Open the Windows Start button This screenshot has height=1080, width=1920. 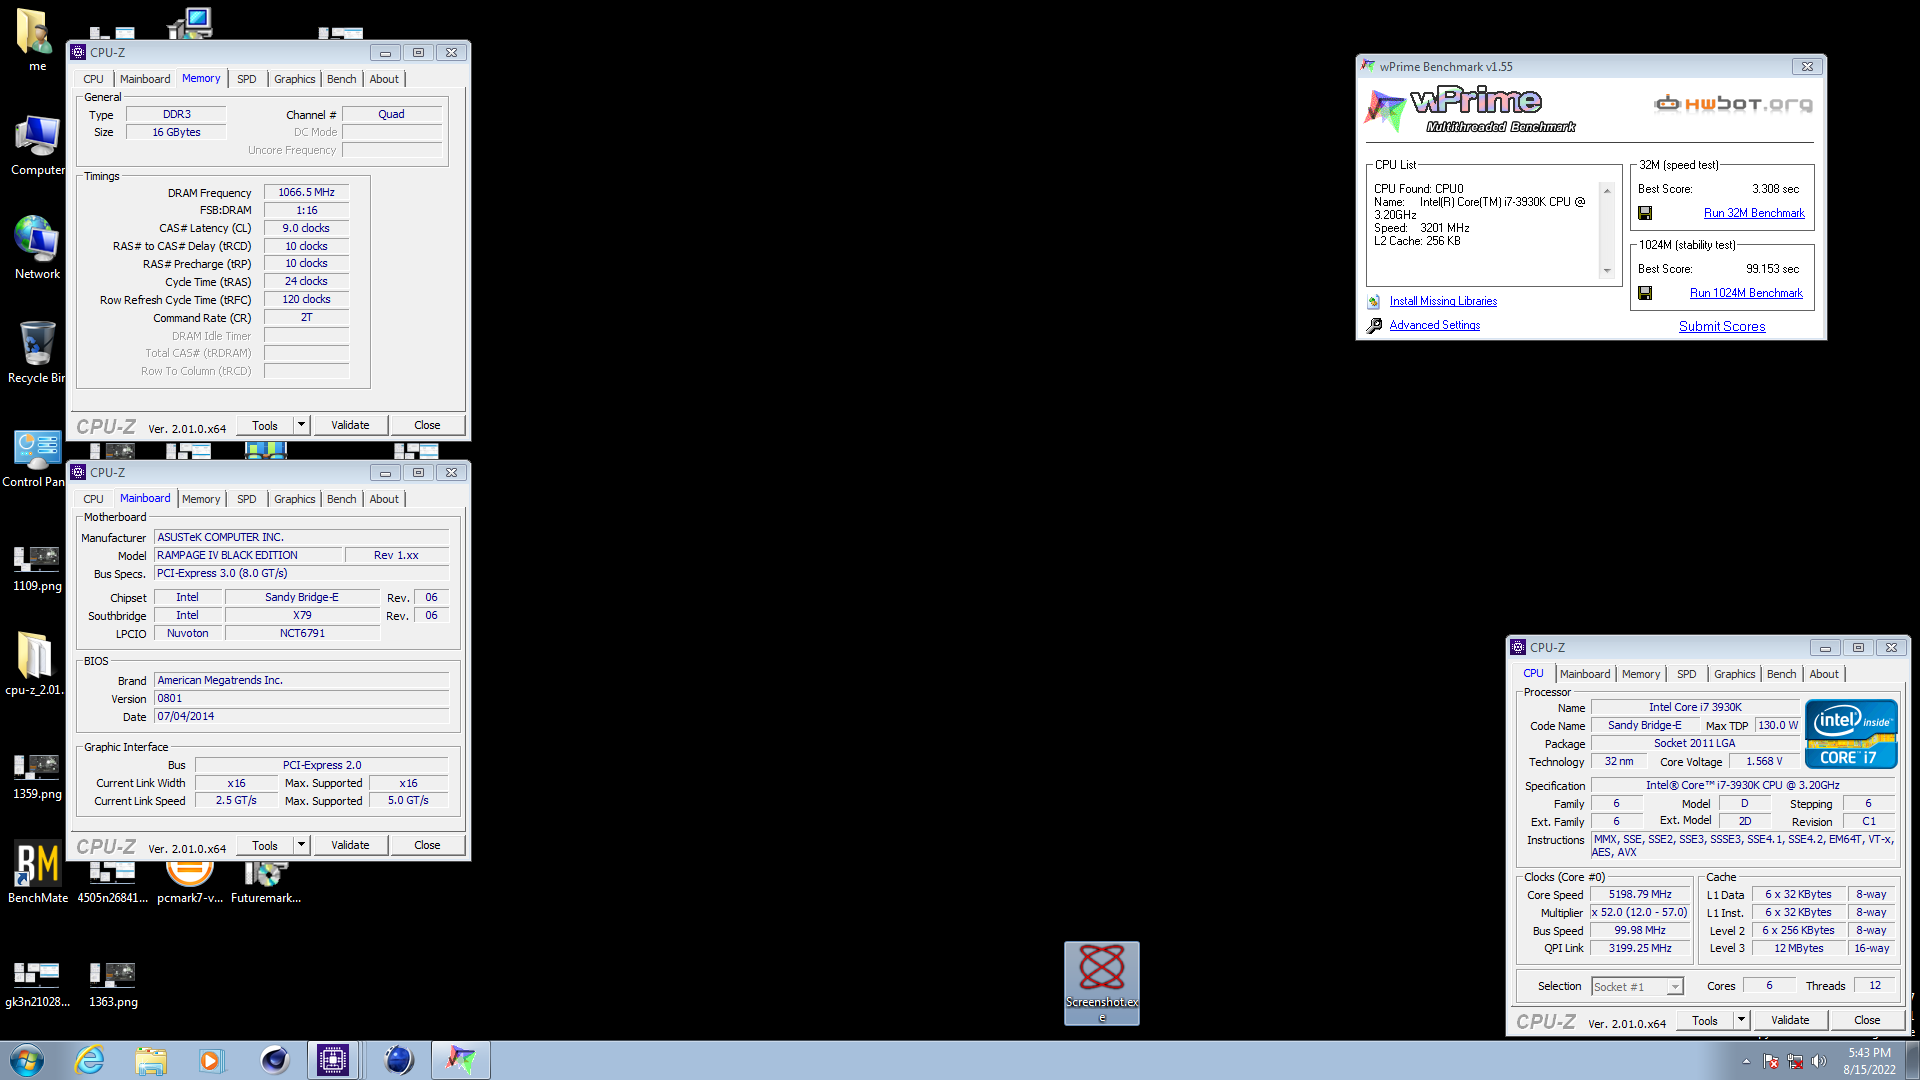click(x=27, y=1060)
